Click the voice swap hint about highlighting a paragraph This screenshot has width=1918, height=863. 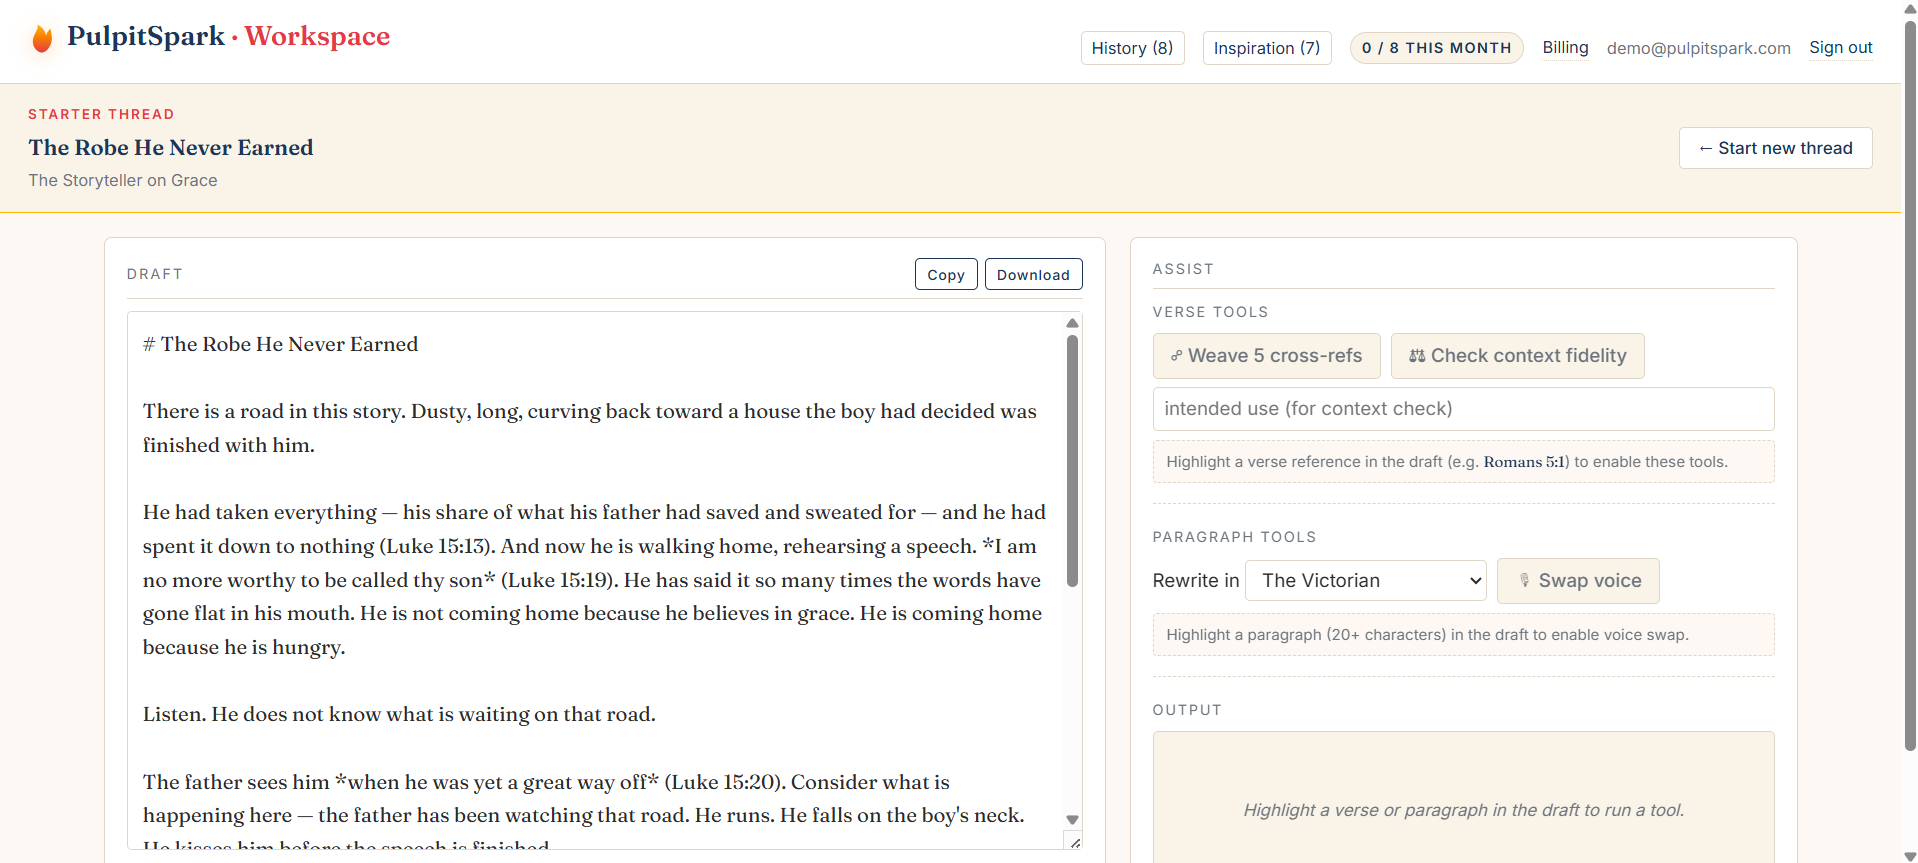(1463, 635)
